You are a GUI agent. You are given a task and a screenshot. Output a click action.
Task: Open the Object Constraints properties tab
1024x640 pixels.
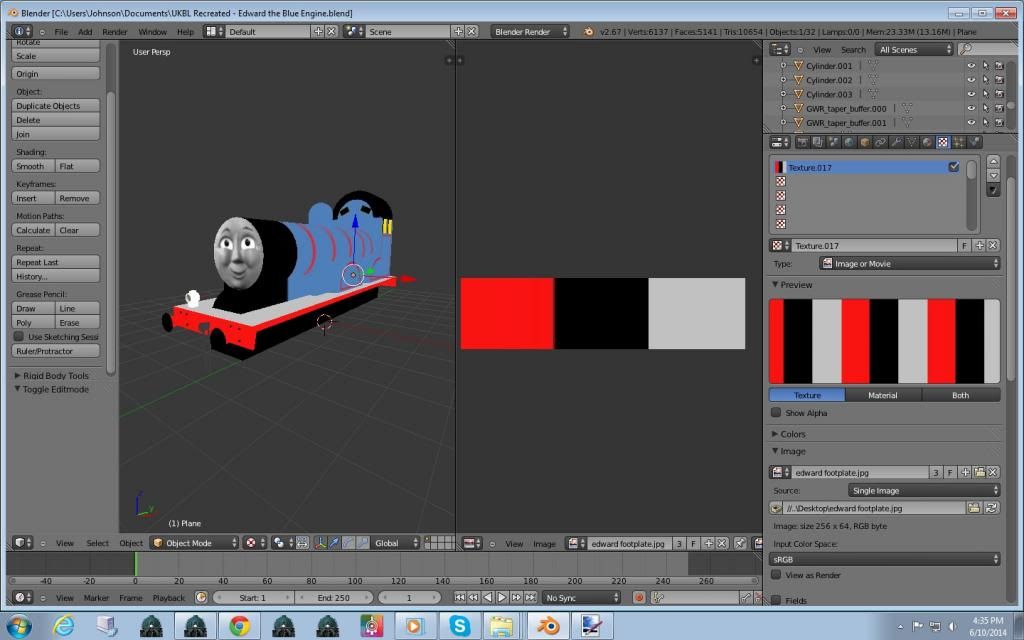pos(880,142)
